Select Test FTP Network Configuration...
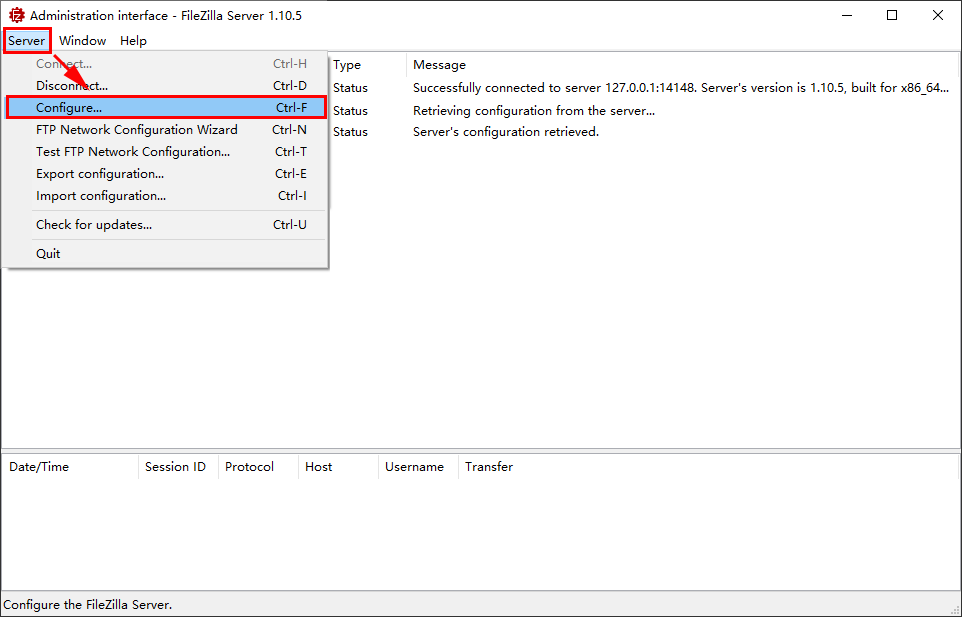 [166, 152]
